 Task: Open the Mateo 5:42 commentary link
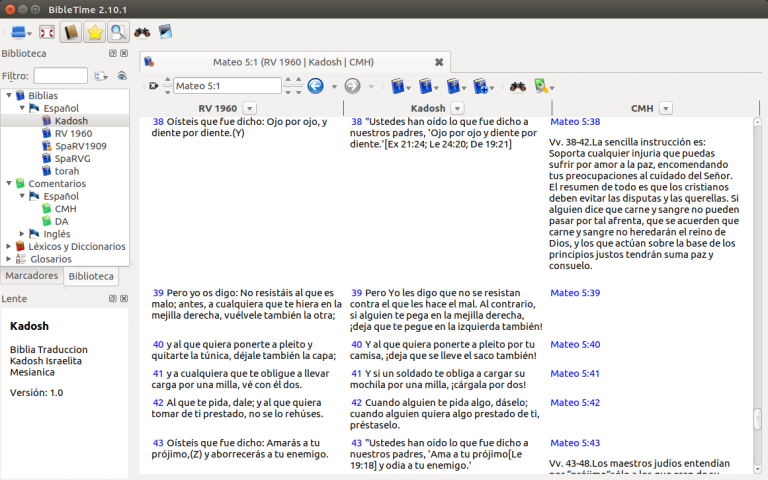(575, 403)
